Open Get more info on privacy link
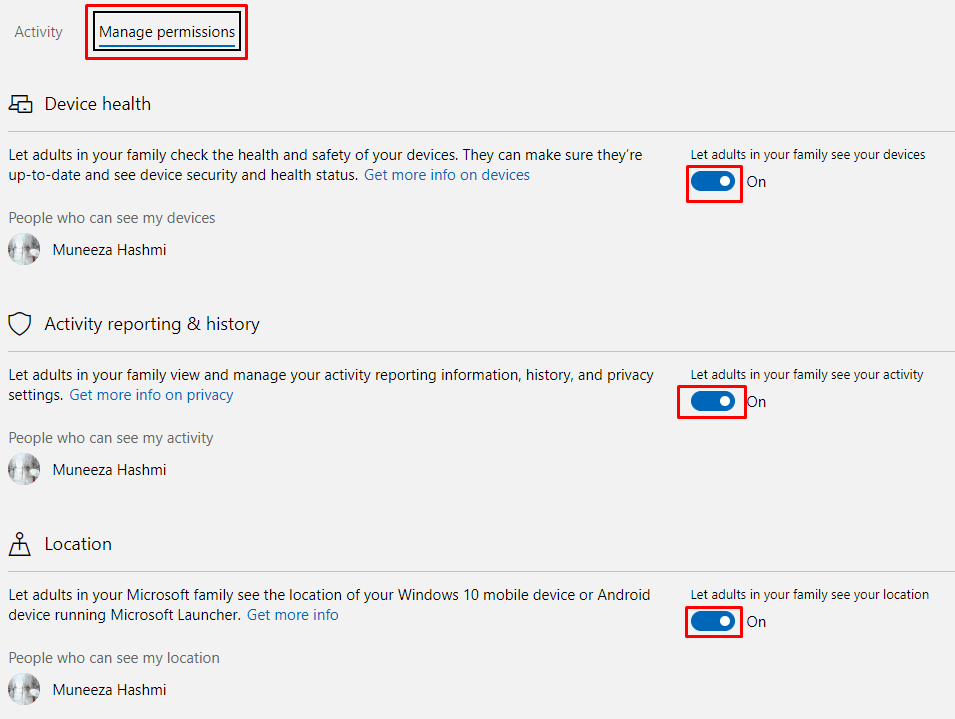Viewport: 955px width, 719px height. point(151,395)
